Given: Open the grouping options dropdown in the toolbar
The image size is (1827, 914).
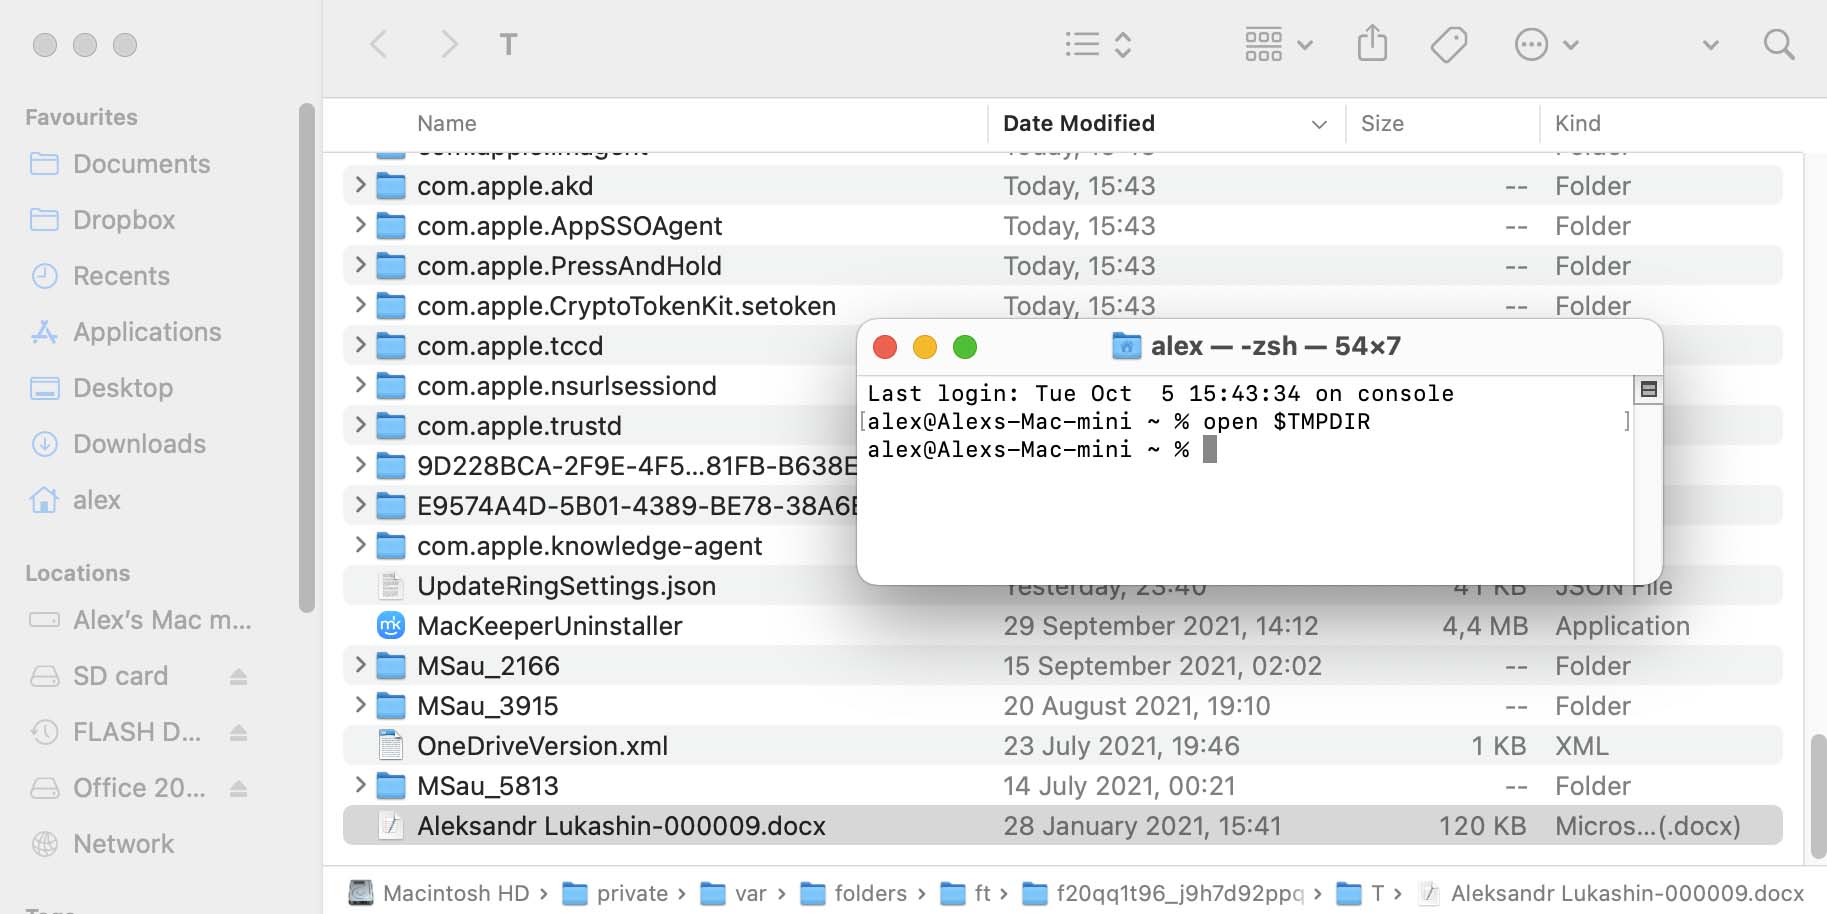Looking at the screenshot, I should tap(1303, 44).
